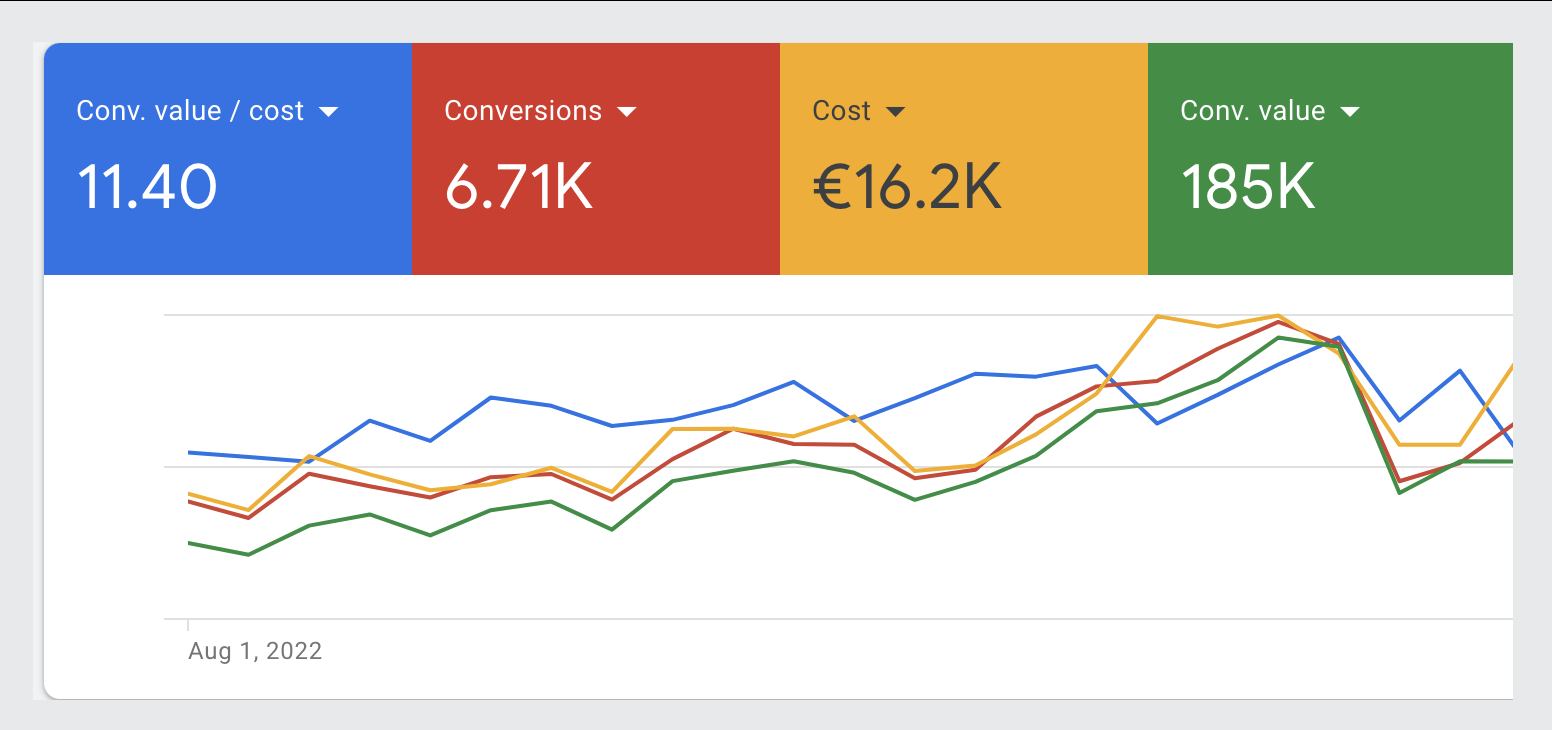The image size is (1552, 730).
Task: Click the 6.71K conversions figure
Action: click(x=519, y=187)
